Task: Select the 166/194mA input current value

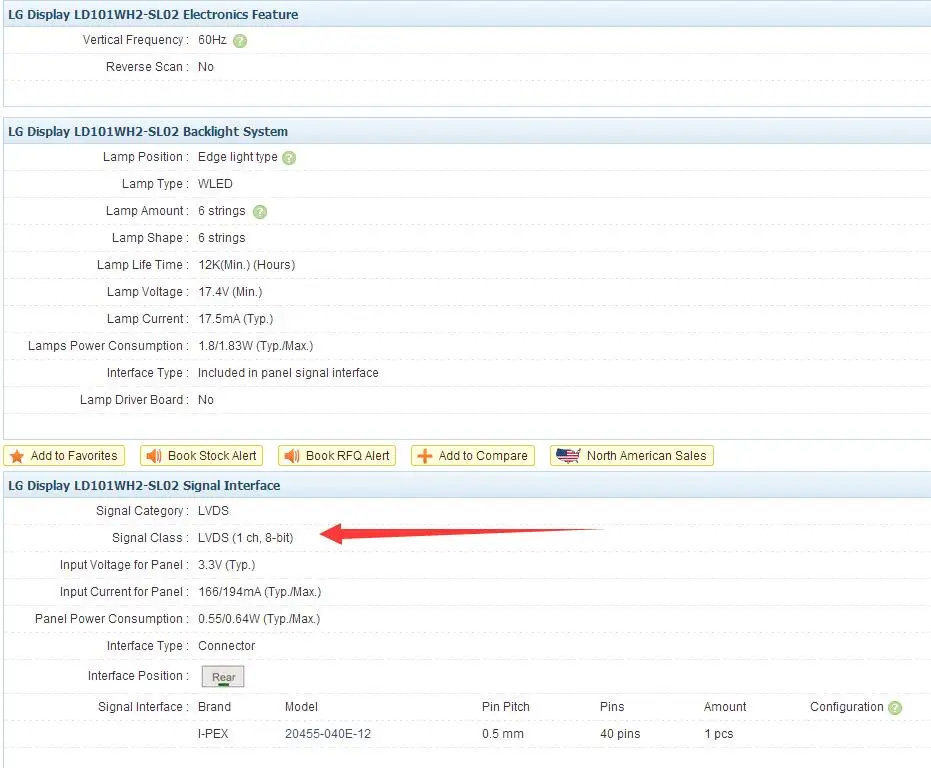Action: (x=259, y=592)
